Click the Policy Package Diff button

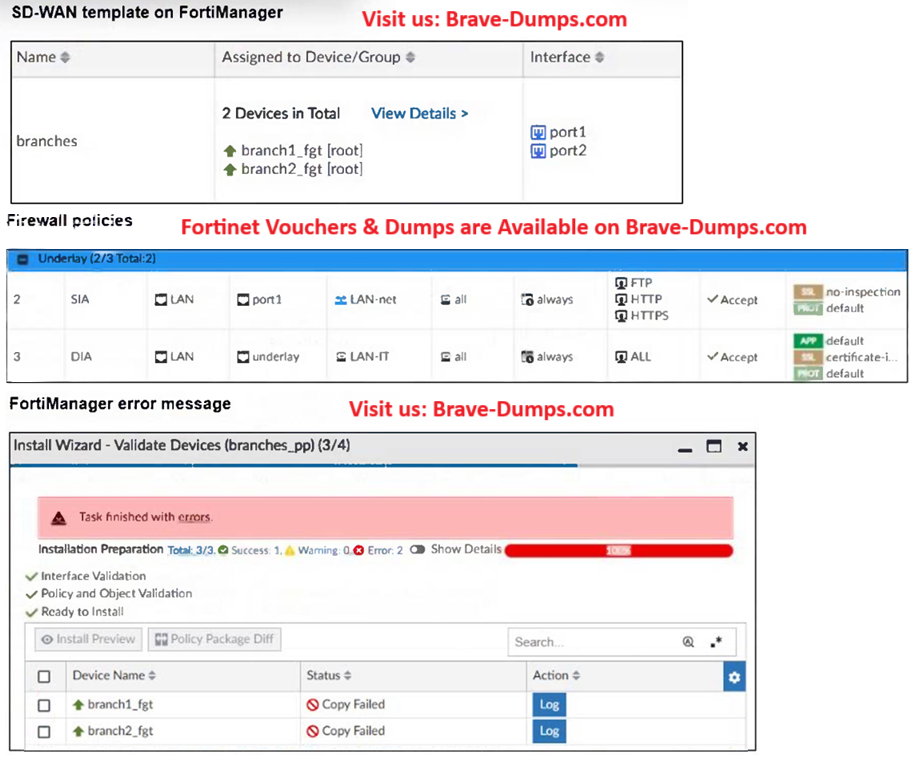click(214, 640)
